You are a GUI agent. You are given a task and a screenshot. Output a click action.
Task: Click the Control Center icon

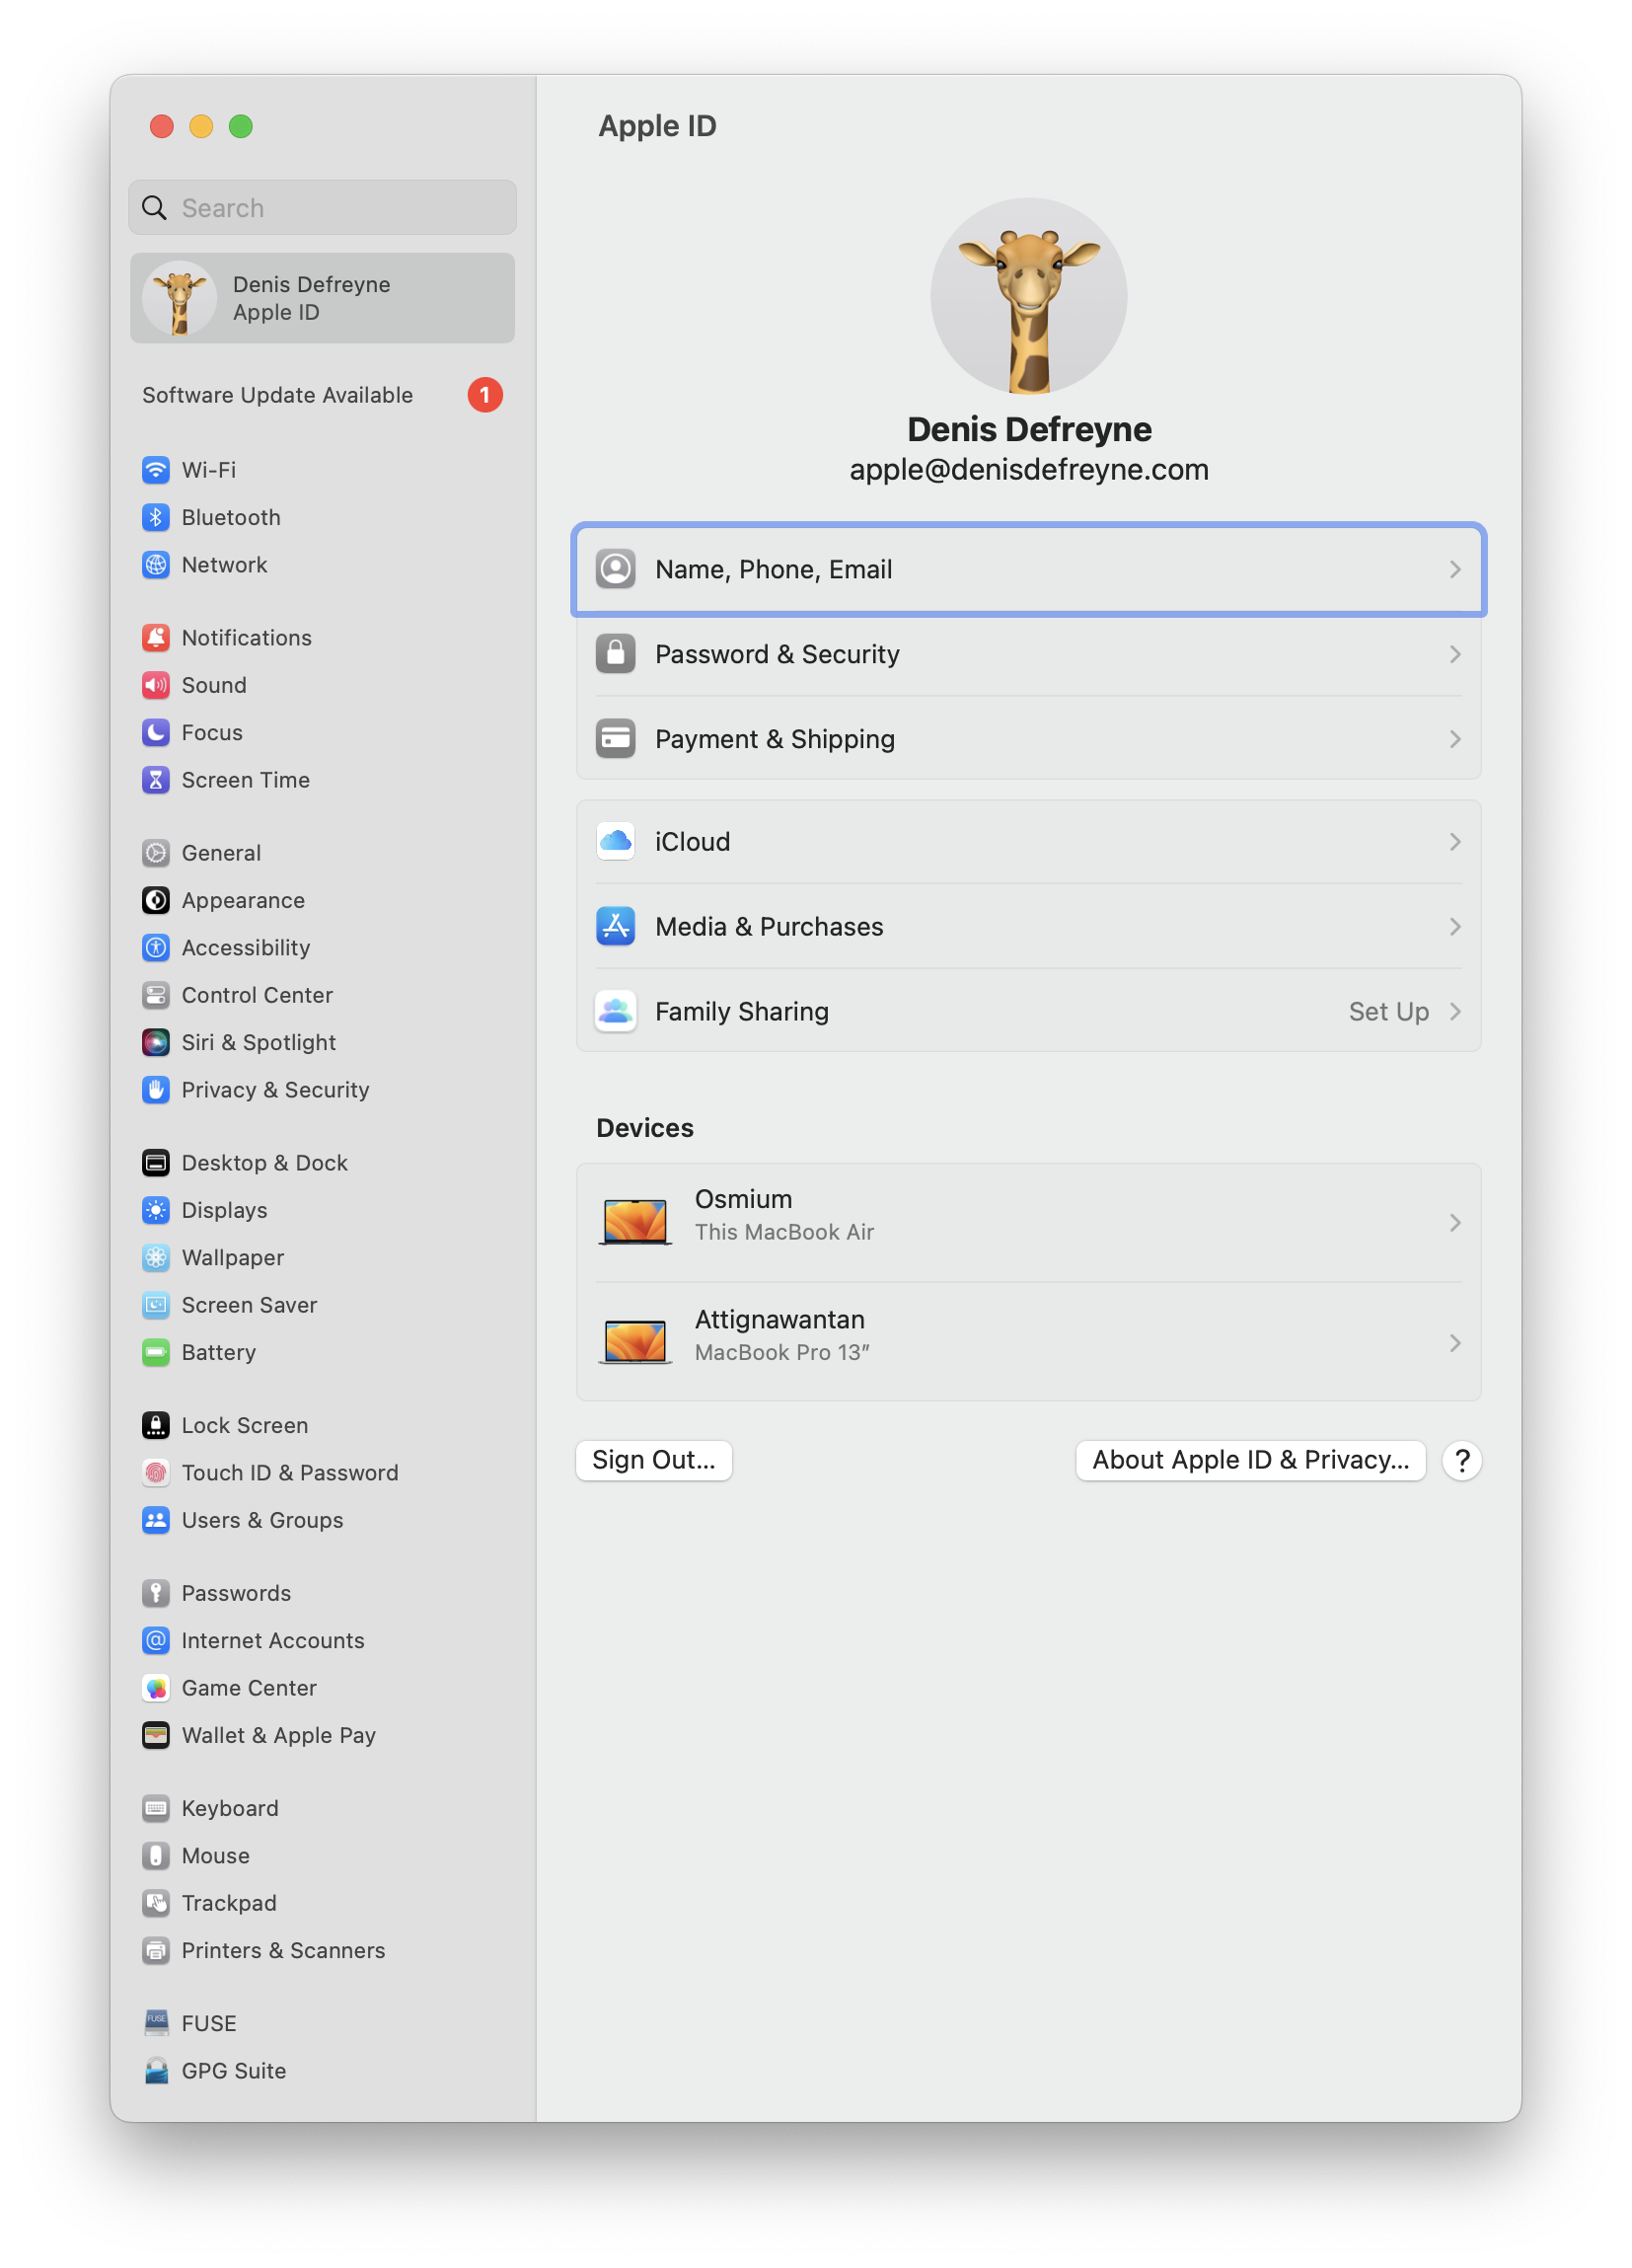[156, 995]
